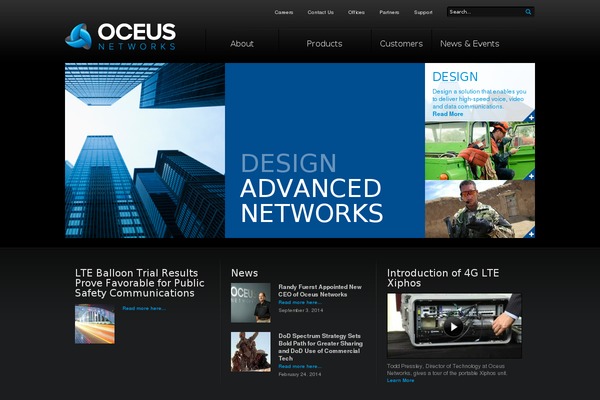Click the Oceus Networks logo
This screenshot has width=600, height=400.
121,37
